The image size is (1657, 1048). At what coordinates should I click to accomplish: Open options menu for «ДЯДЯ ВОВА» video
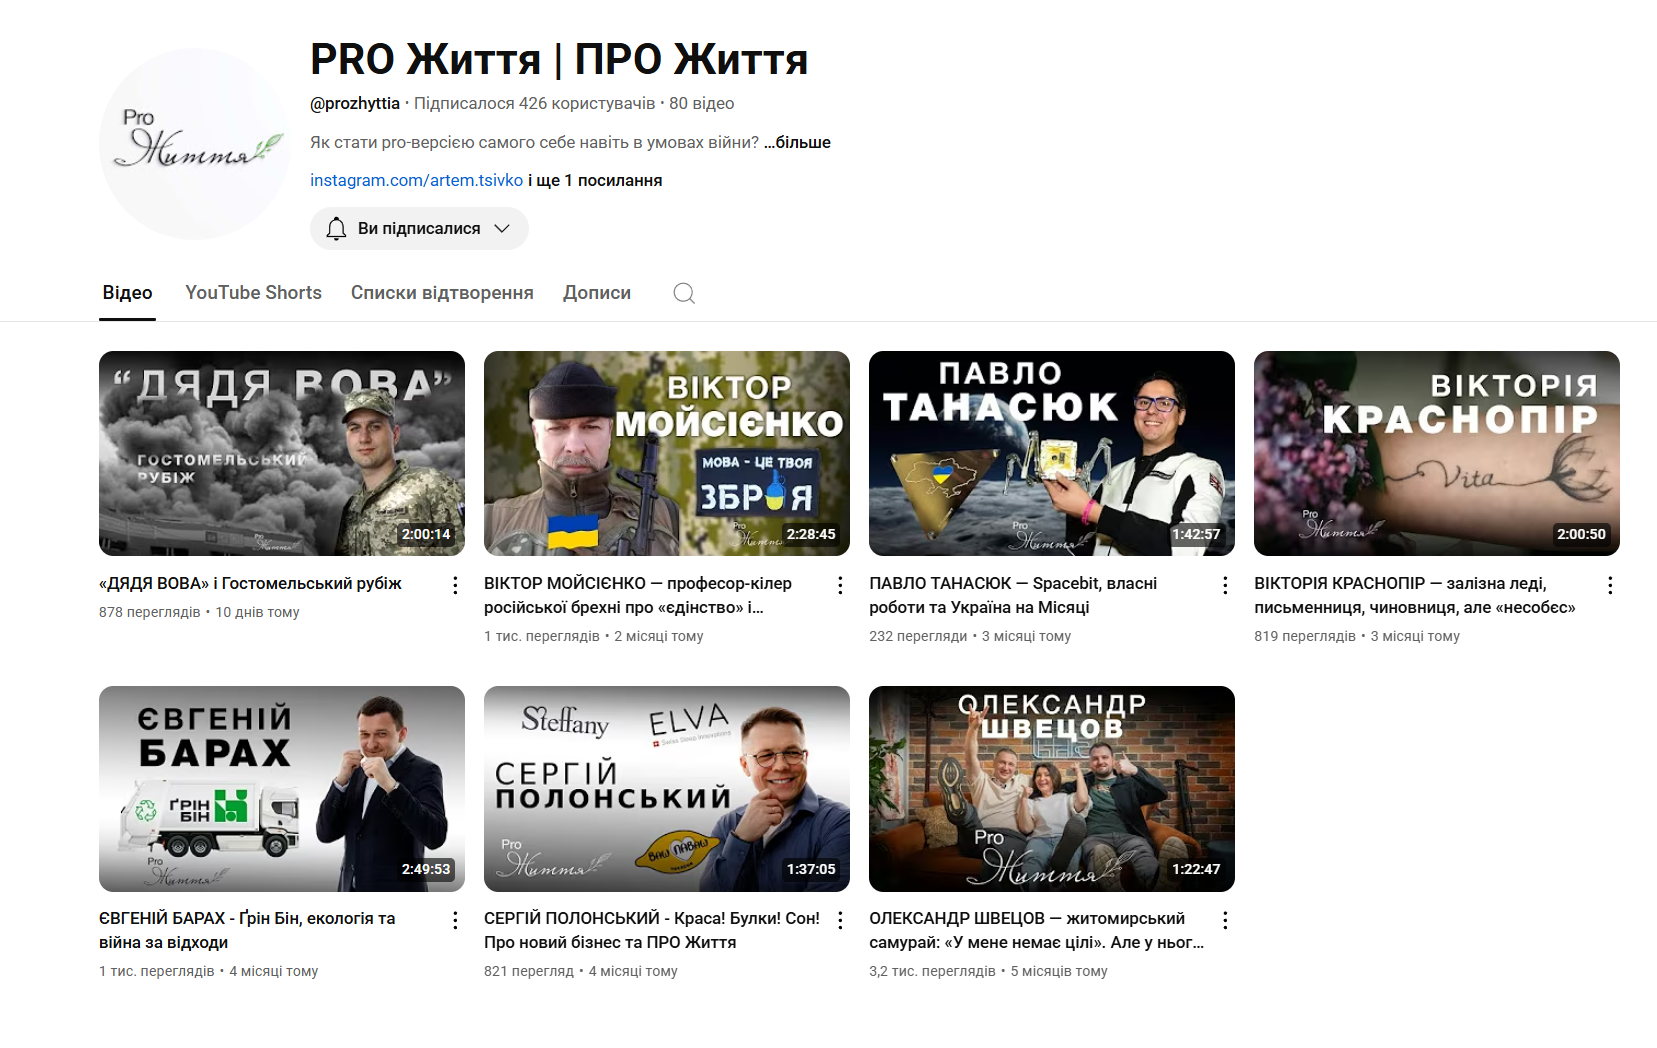(455, 585)
